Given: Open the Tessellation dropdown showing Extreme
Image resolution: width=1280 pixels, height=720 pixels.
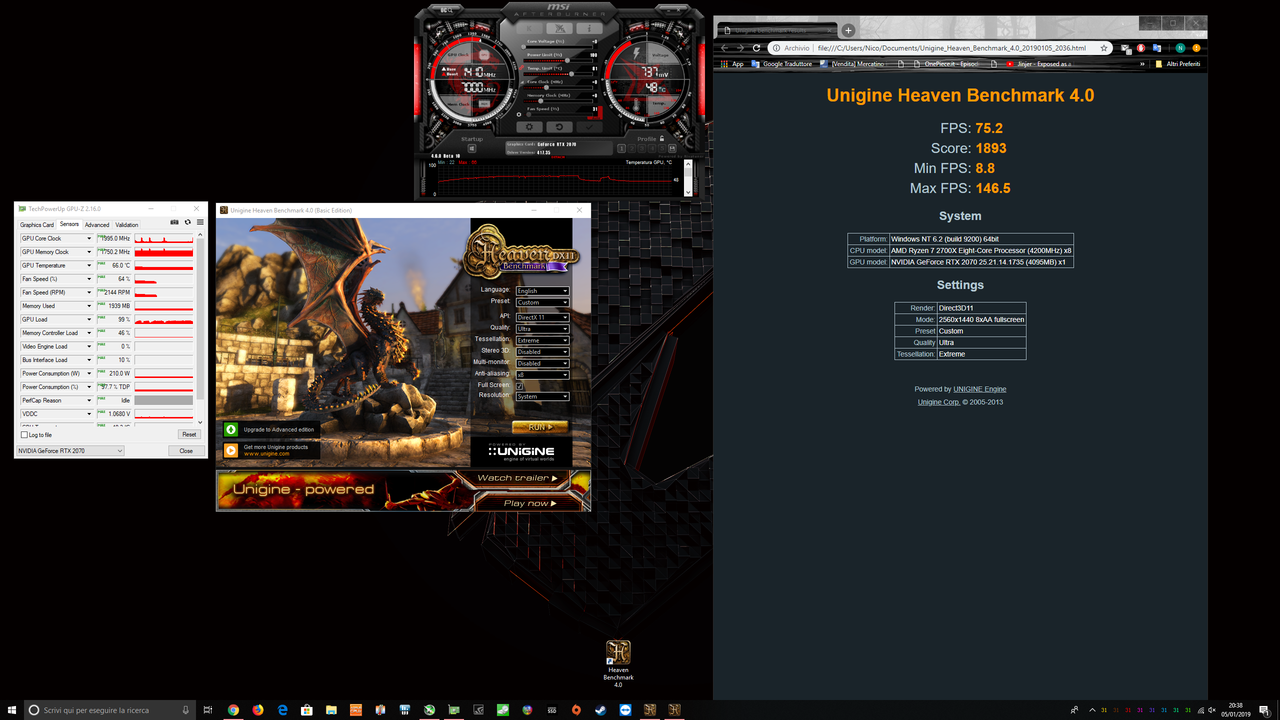Looking at the screenshot, I should point(542,340).
